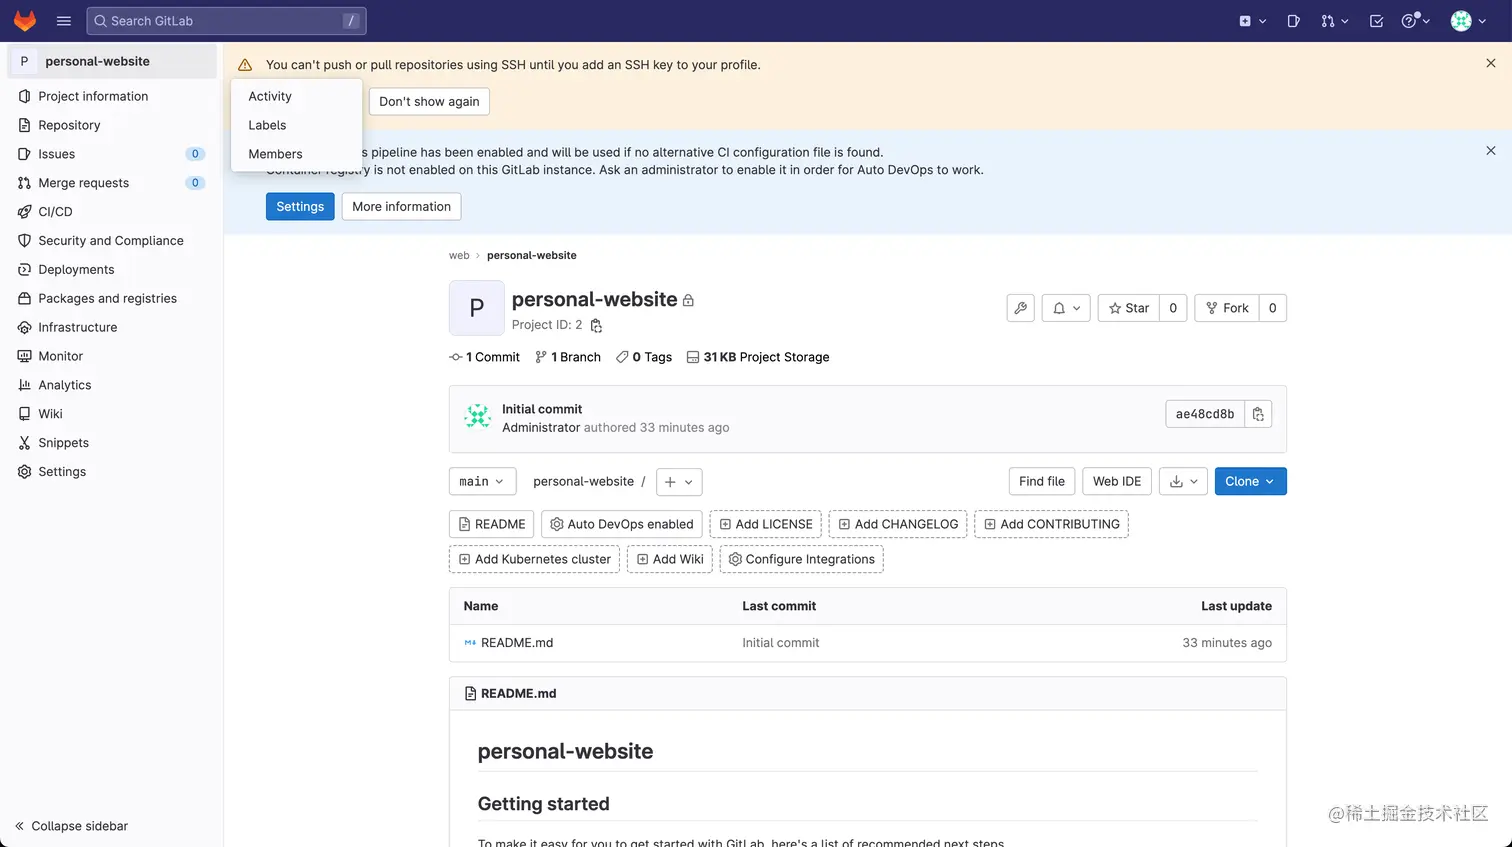Open CI/CD in the sidebar

55,212
